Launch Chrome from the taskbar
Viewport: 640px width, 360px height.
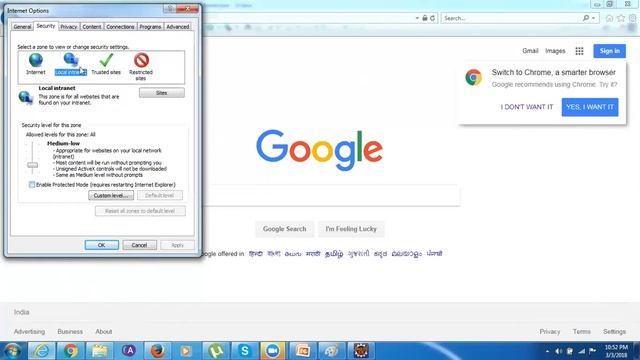[x=71, y=351]
